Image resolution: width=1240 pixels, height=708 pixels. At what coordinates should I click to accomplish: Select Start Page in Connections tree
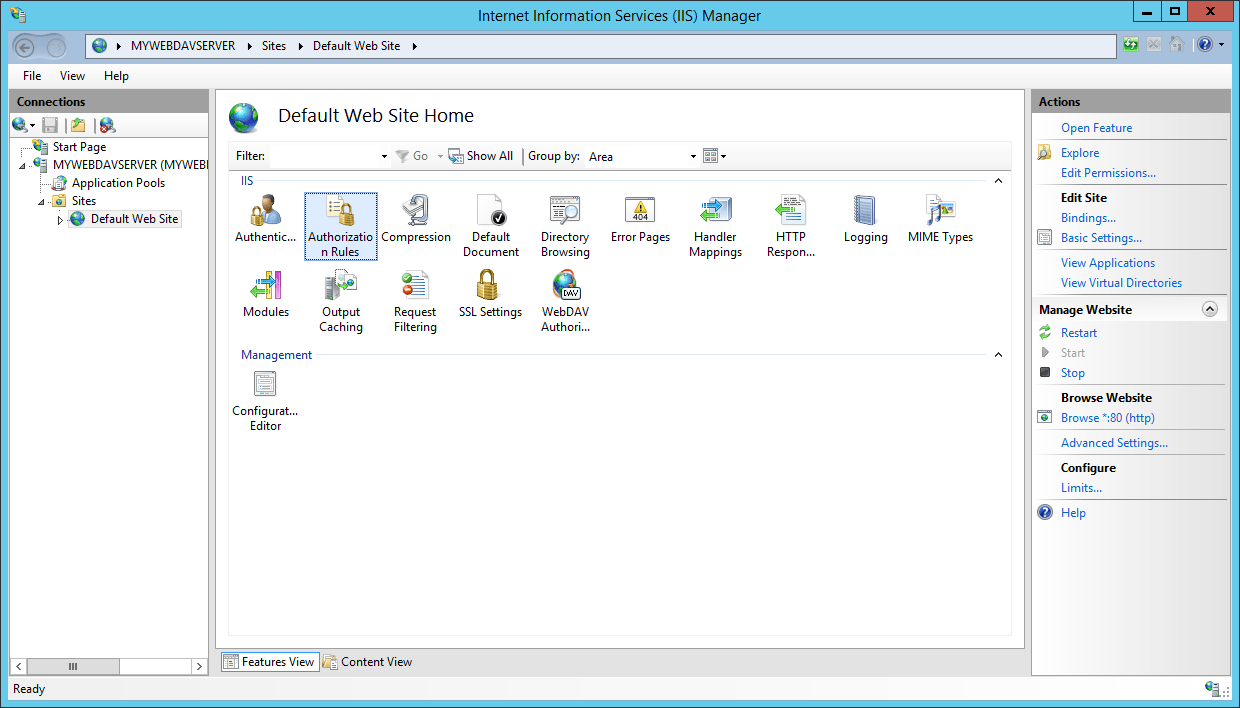click(x=79, y=147)
